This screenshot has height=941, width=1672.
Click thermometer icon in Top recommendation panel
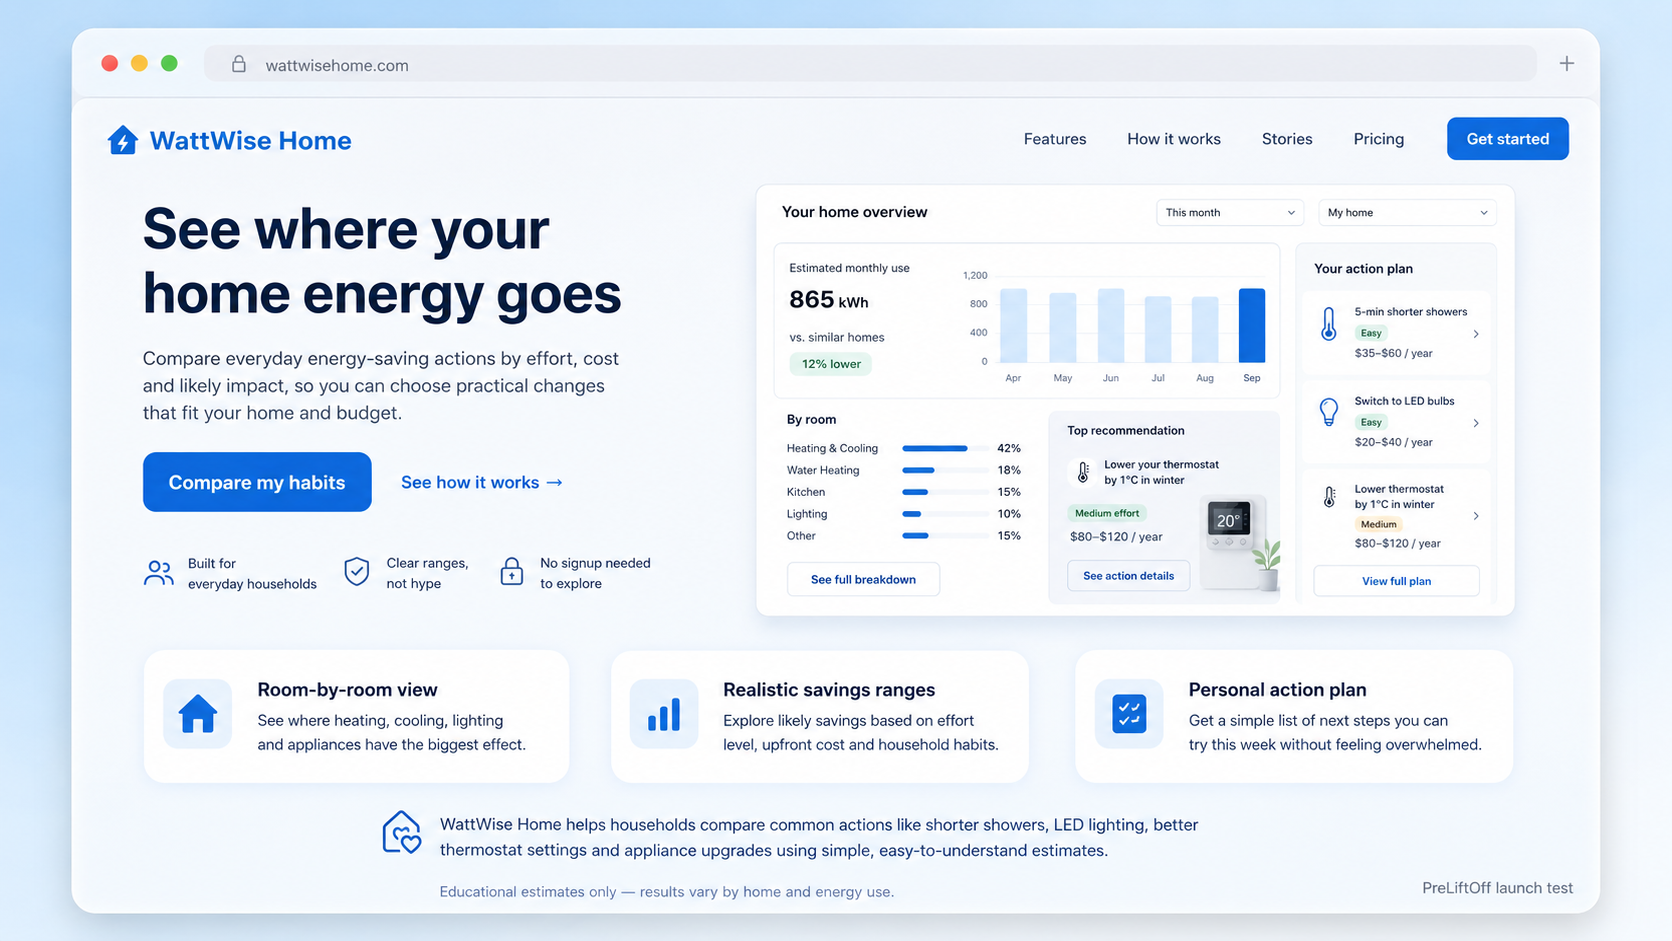(x=1083, y=472)
